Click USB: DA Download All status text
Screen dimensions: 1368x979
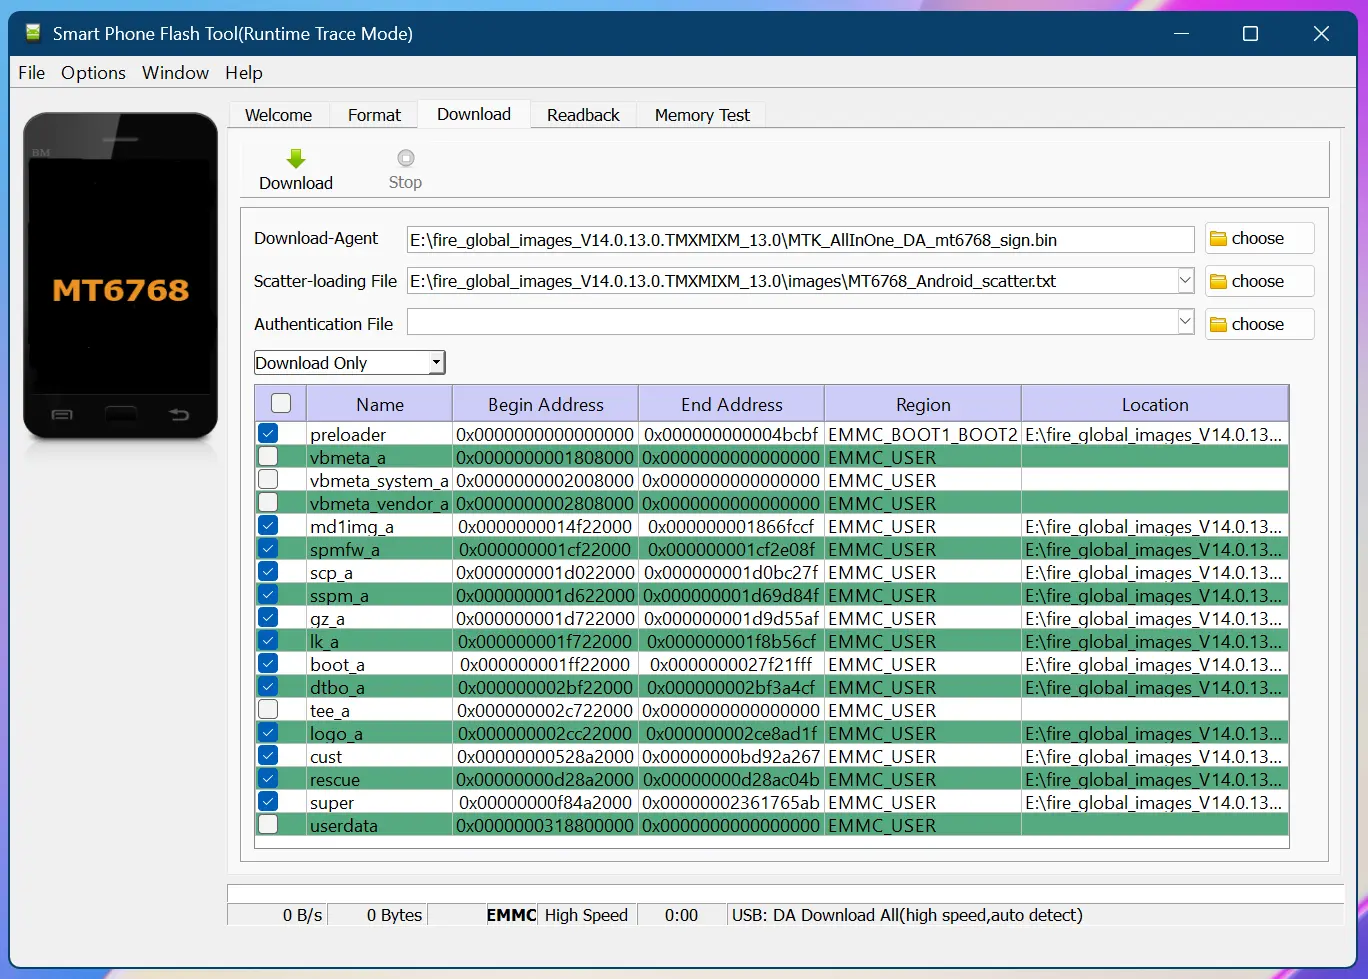907,914
